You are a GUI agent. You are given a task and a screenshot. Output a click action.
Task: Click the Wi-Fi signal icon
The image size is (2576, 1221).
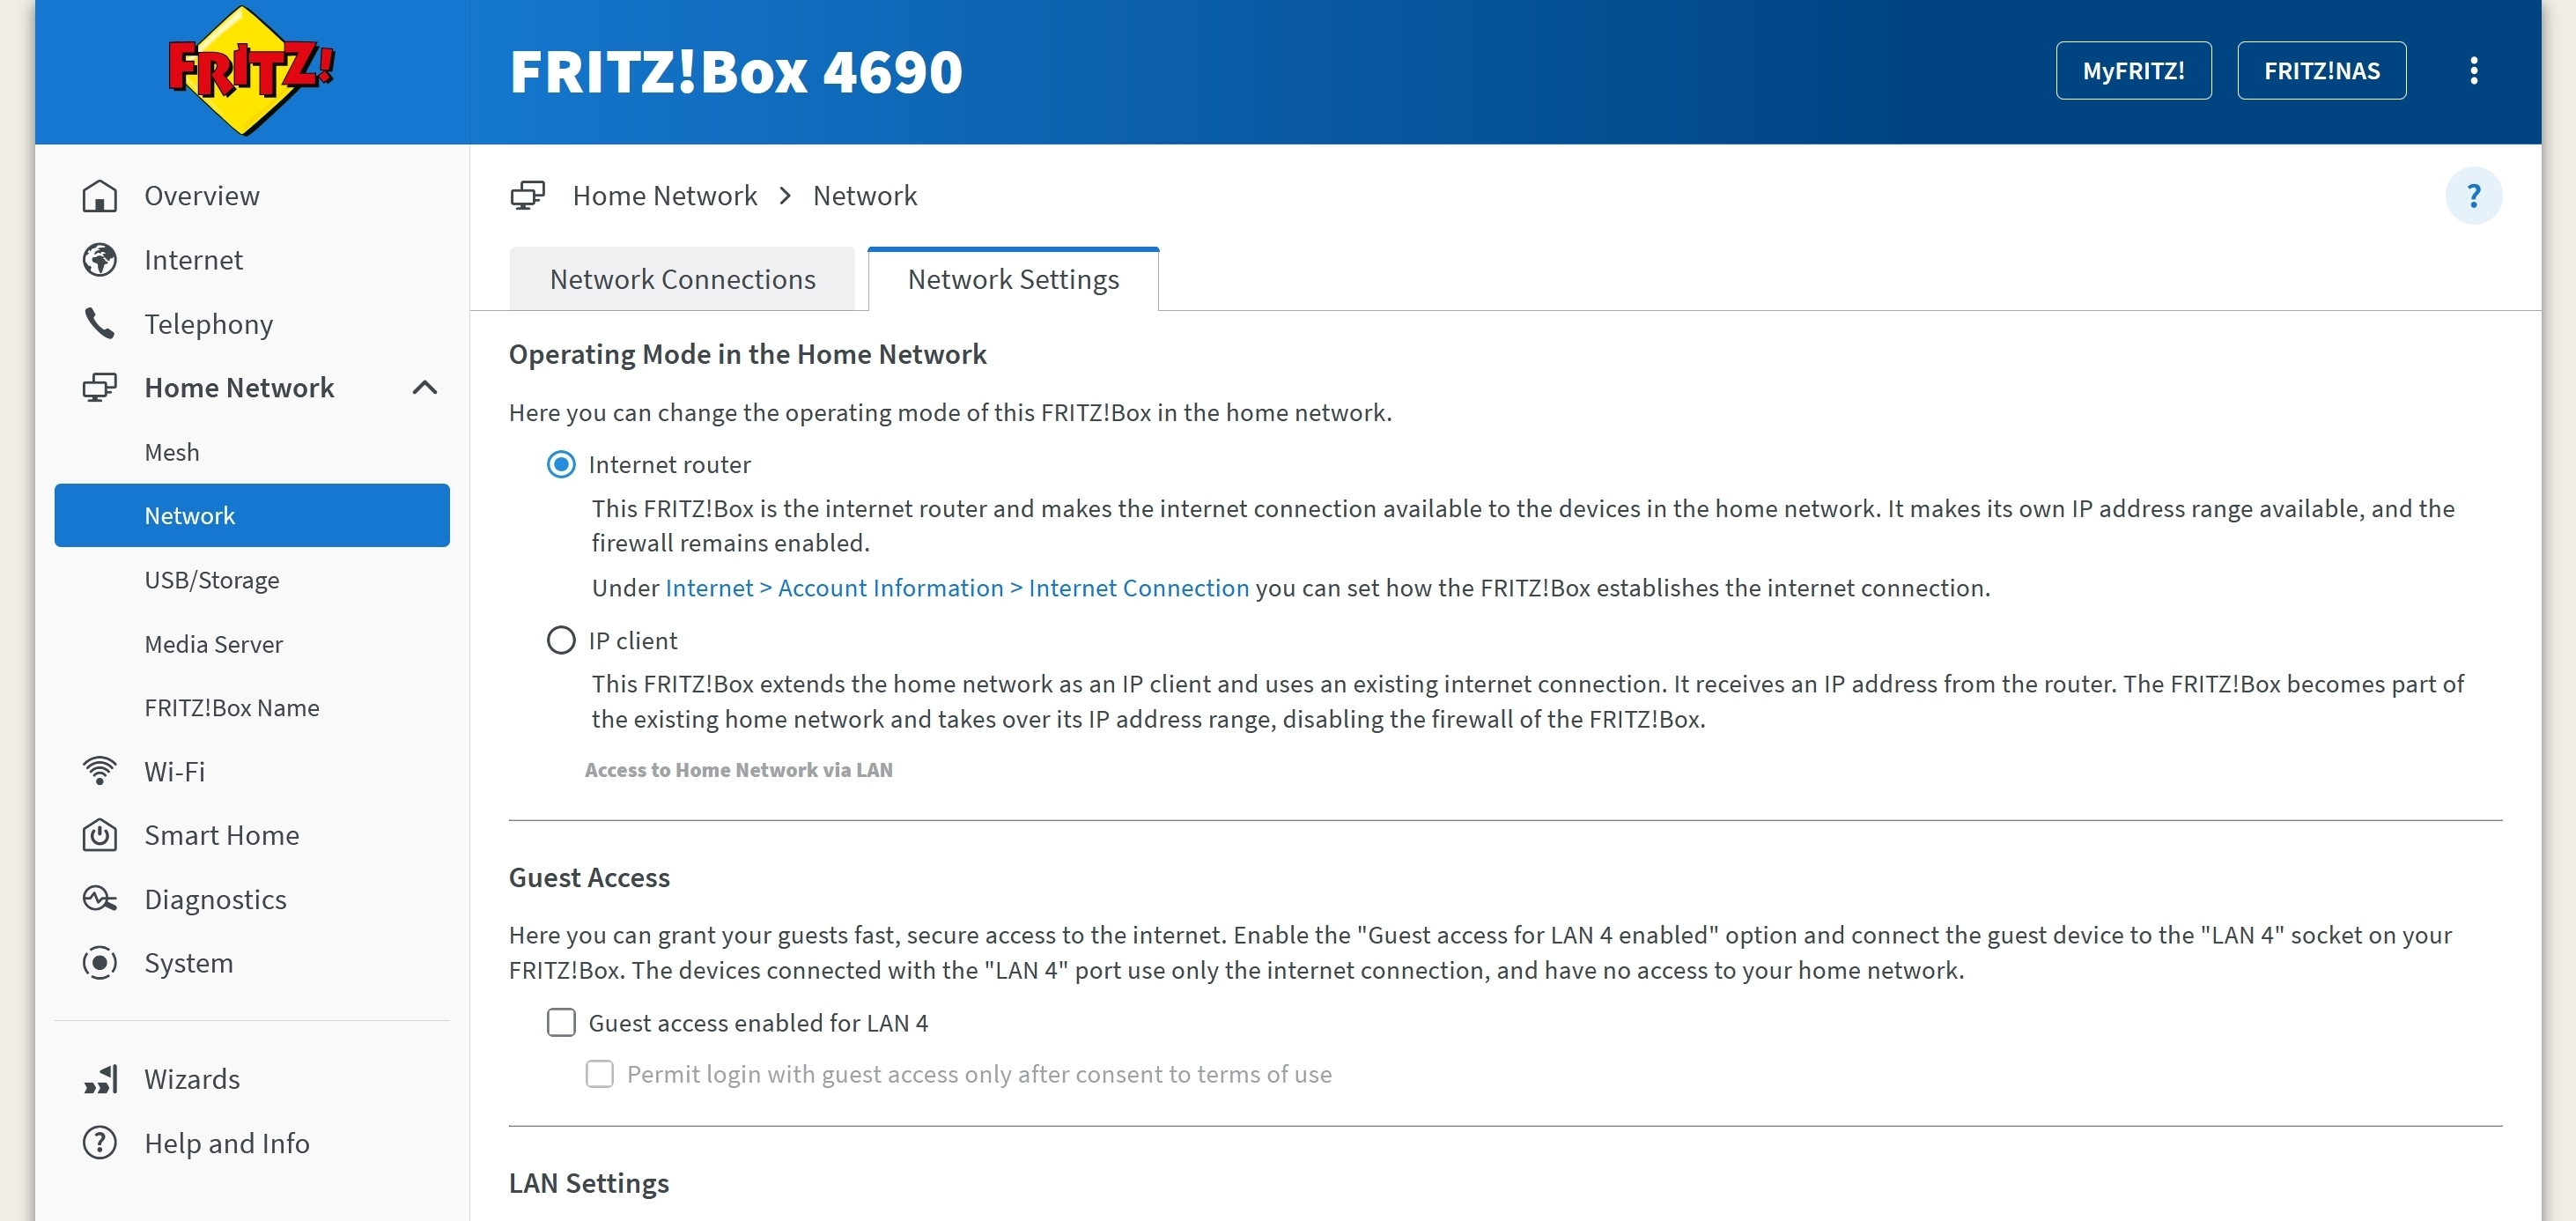click(99, 771)
